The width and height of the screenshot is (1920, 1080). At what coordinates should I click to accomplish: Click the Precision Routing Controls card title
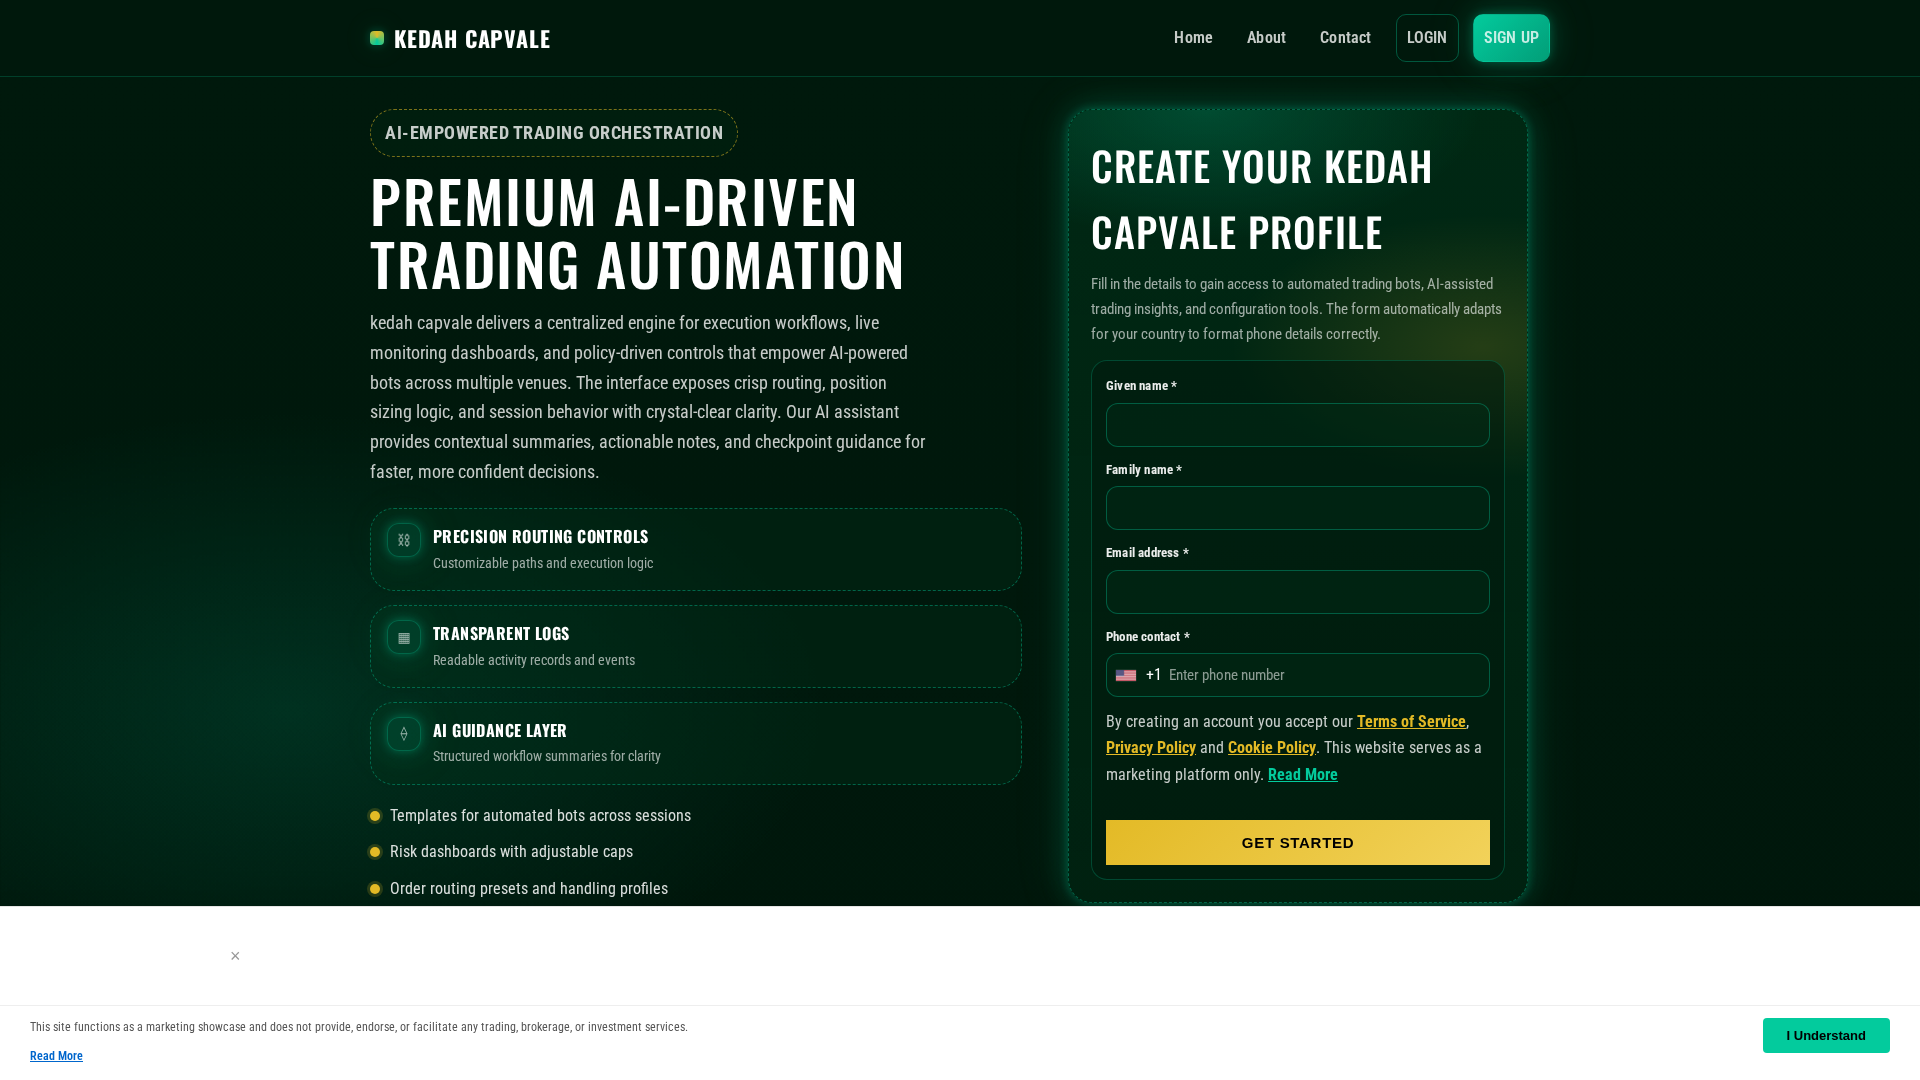coord(541,537)
